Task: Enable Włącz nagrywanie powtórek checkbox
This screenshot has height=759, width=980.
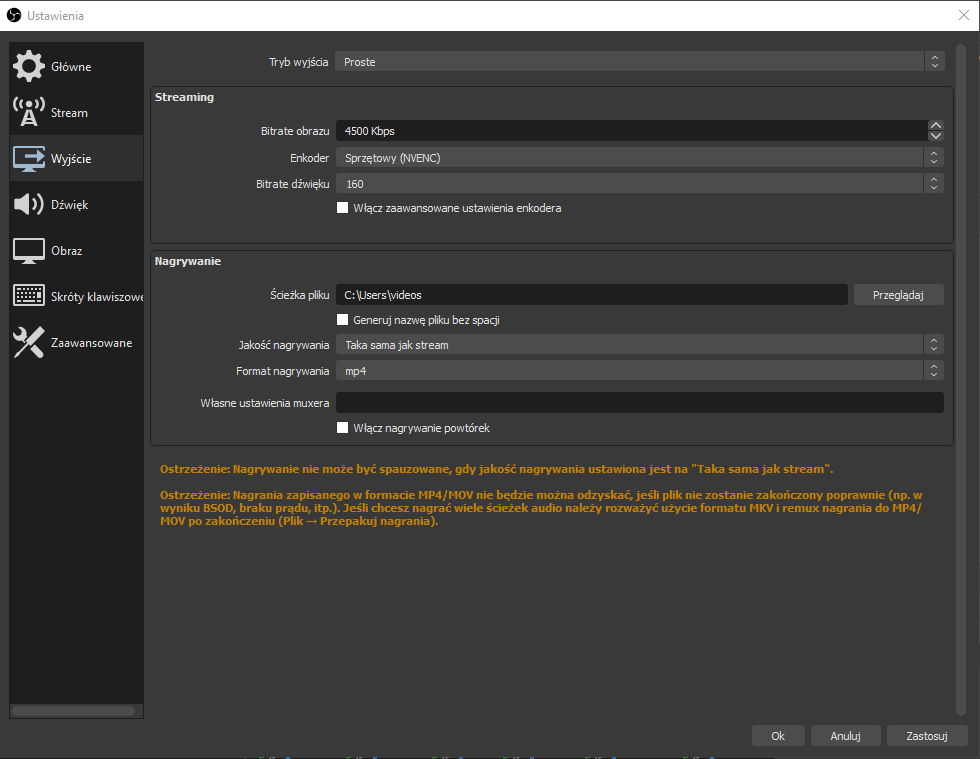Action: point(343,428)
